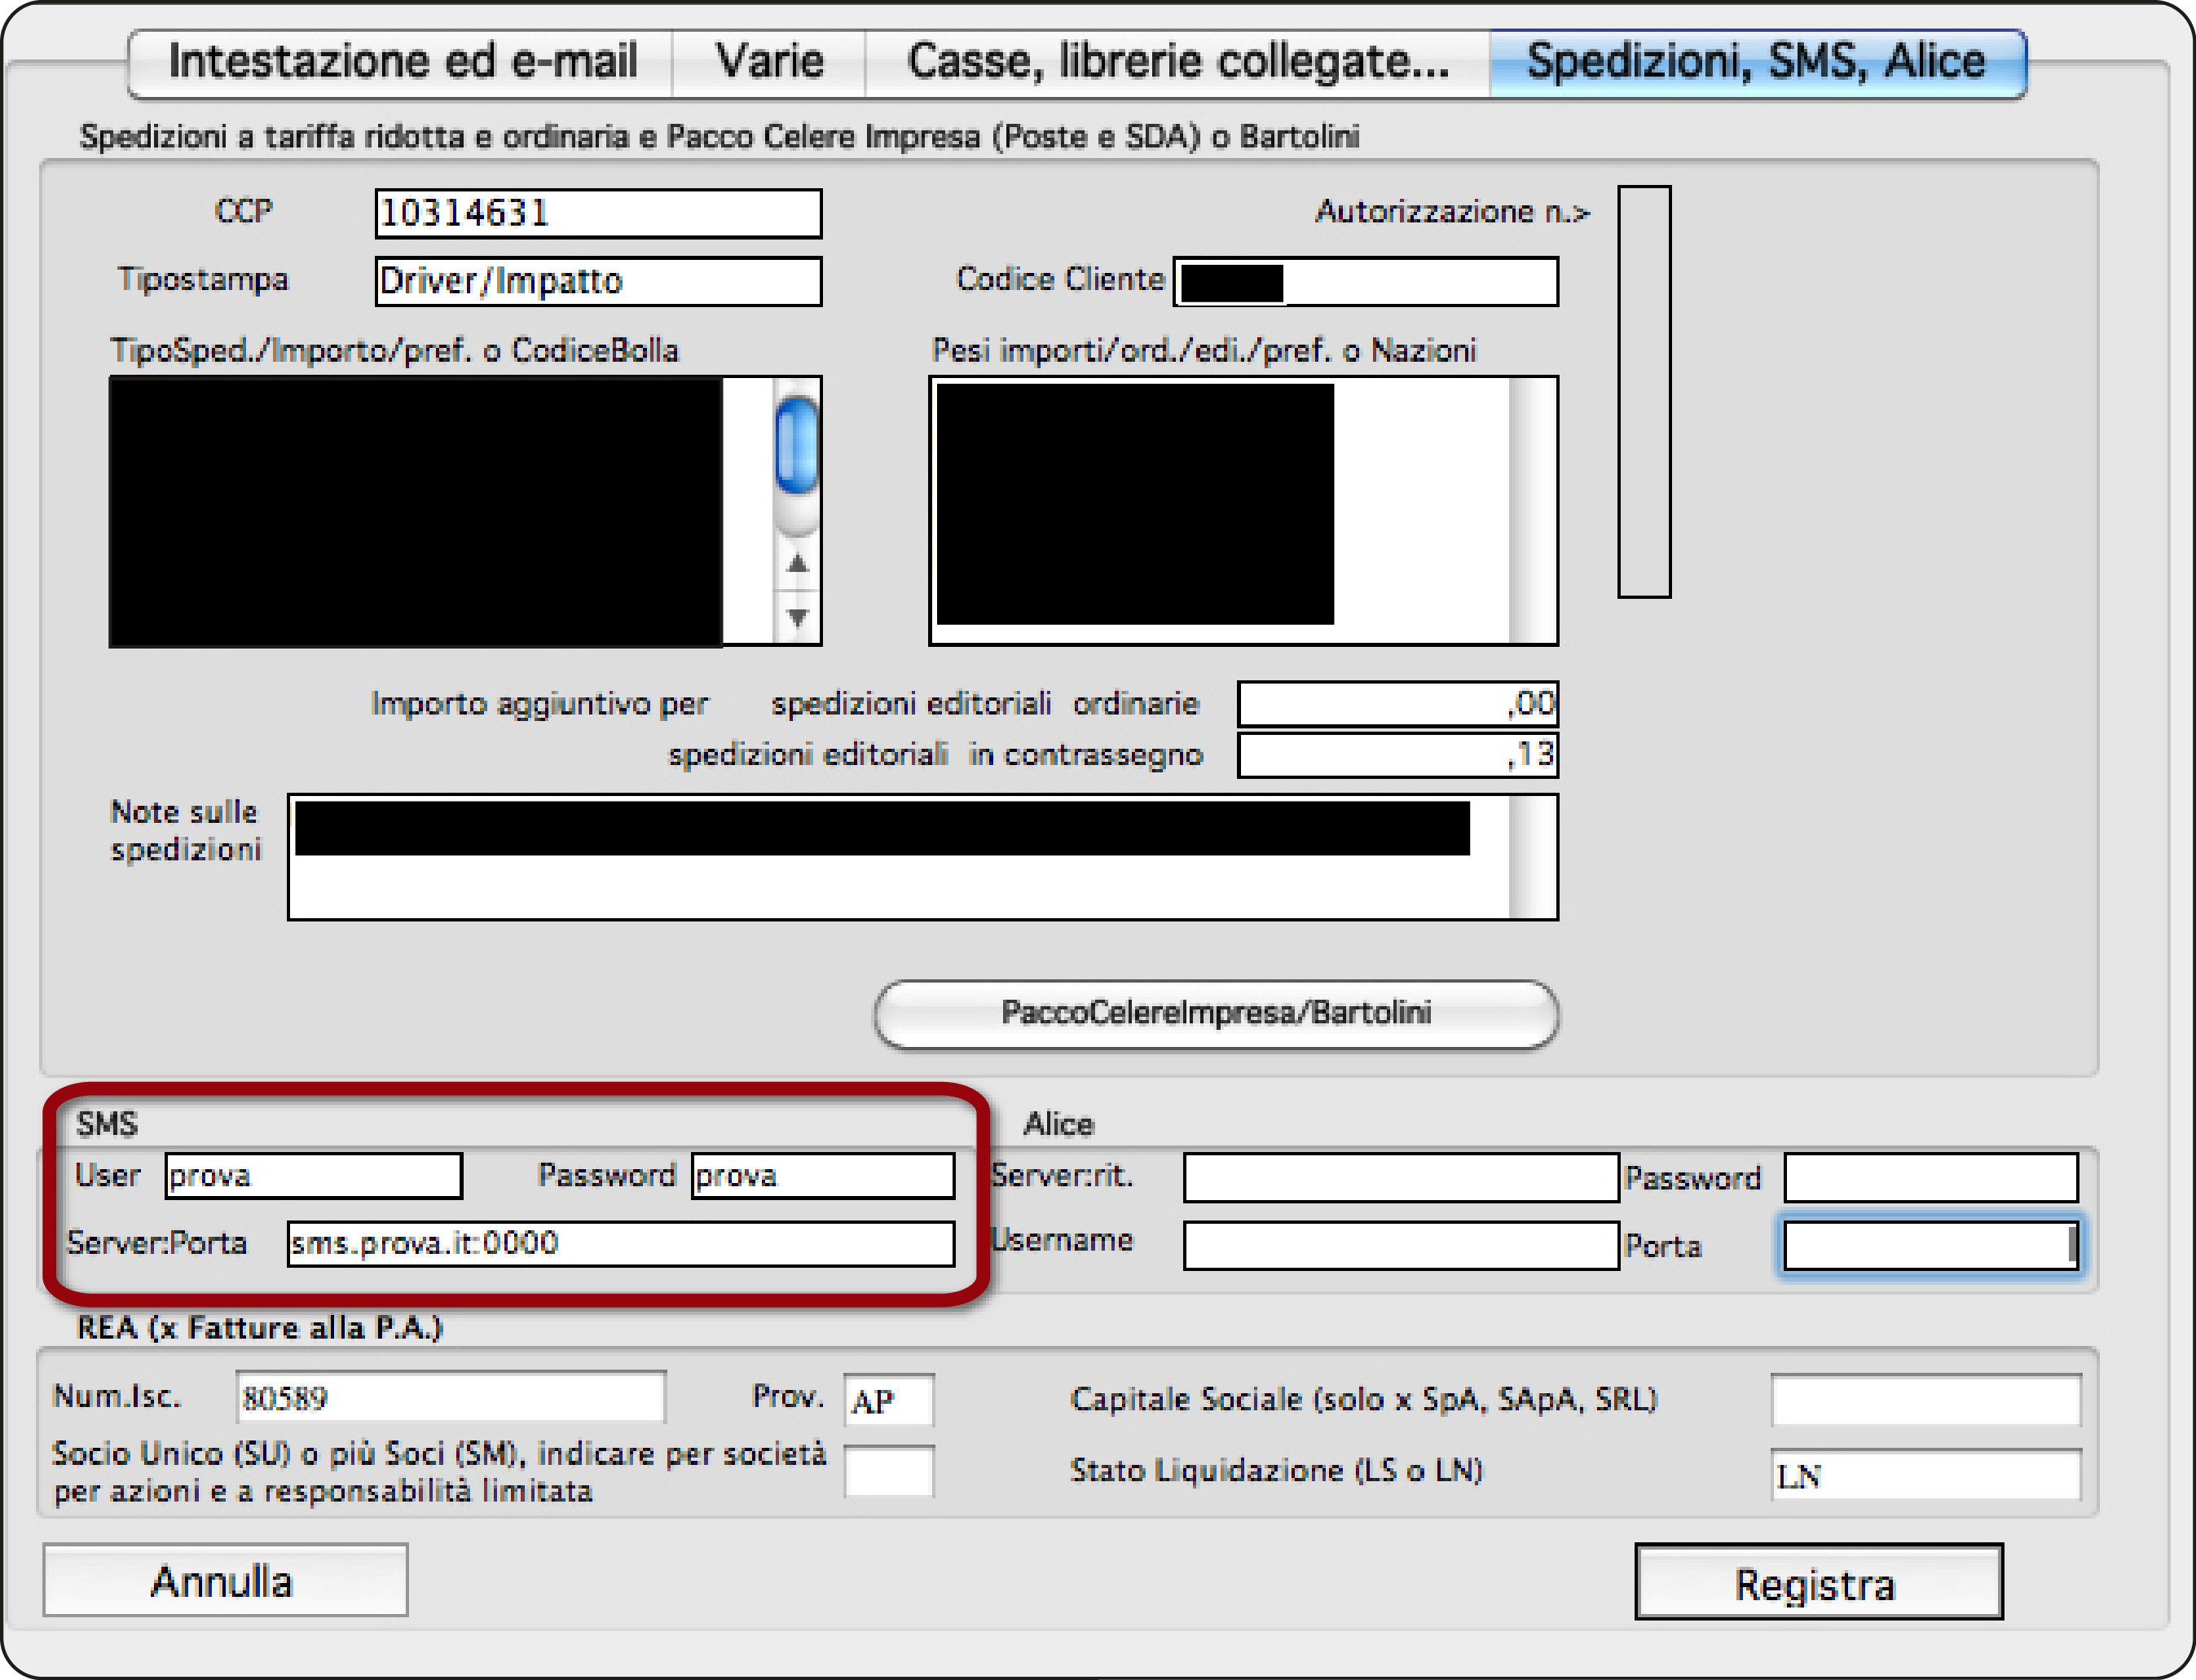The height and width of the screenshot is (1680, 2196).
Task: Click the Prov. field containing AP
Action: 889,1400
